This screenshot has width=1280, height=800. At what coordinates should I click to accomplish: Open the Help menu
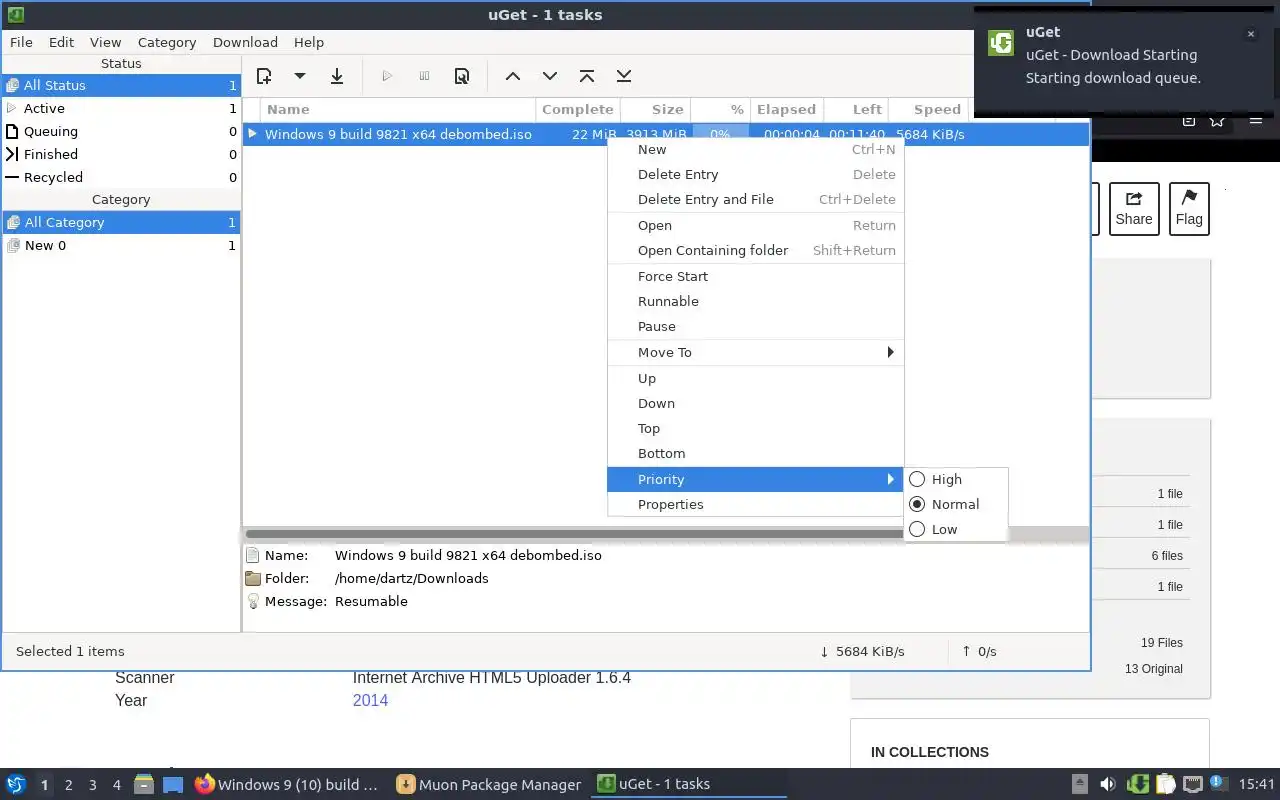coord(309,42)
